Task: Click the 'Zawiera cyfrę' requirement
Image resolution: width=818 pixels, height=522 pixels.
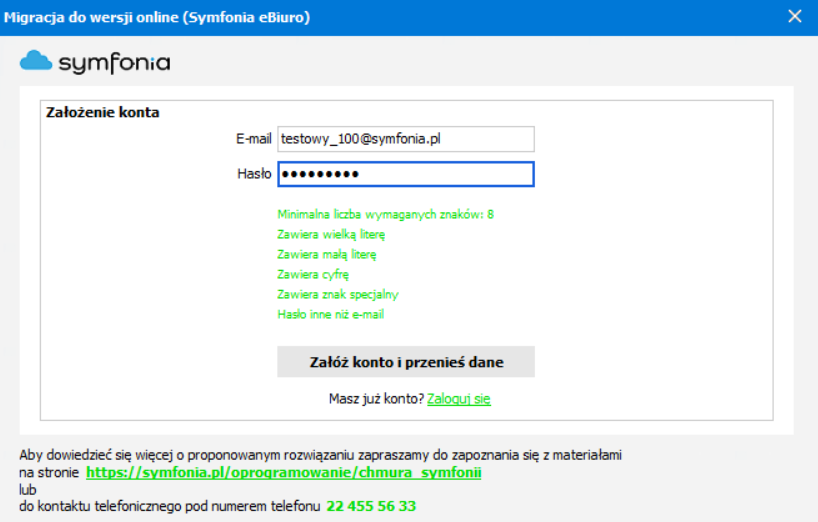Action: (x=312, y=274)
